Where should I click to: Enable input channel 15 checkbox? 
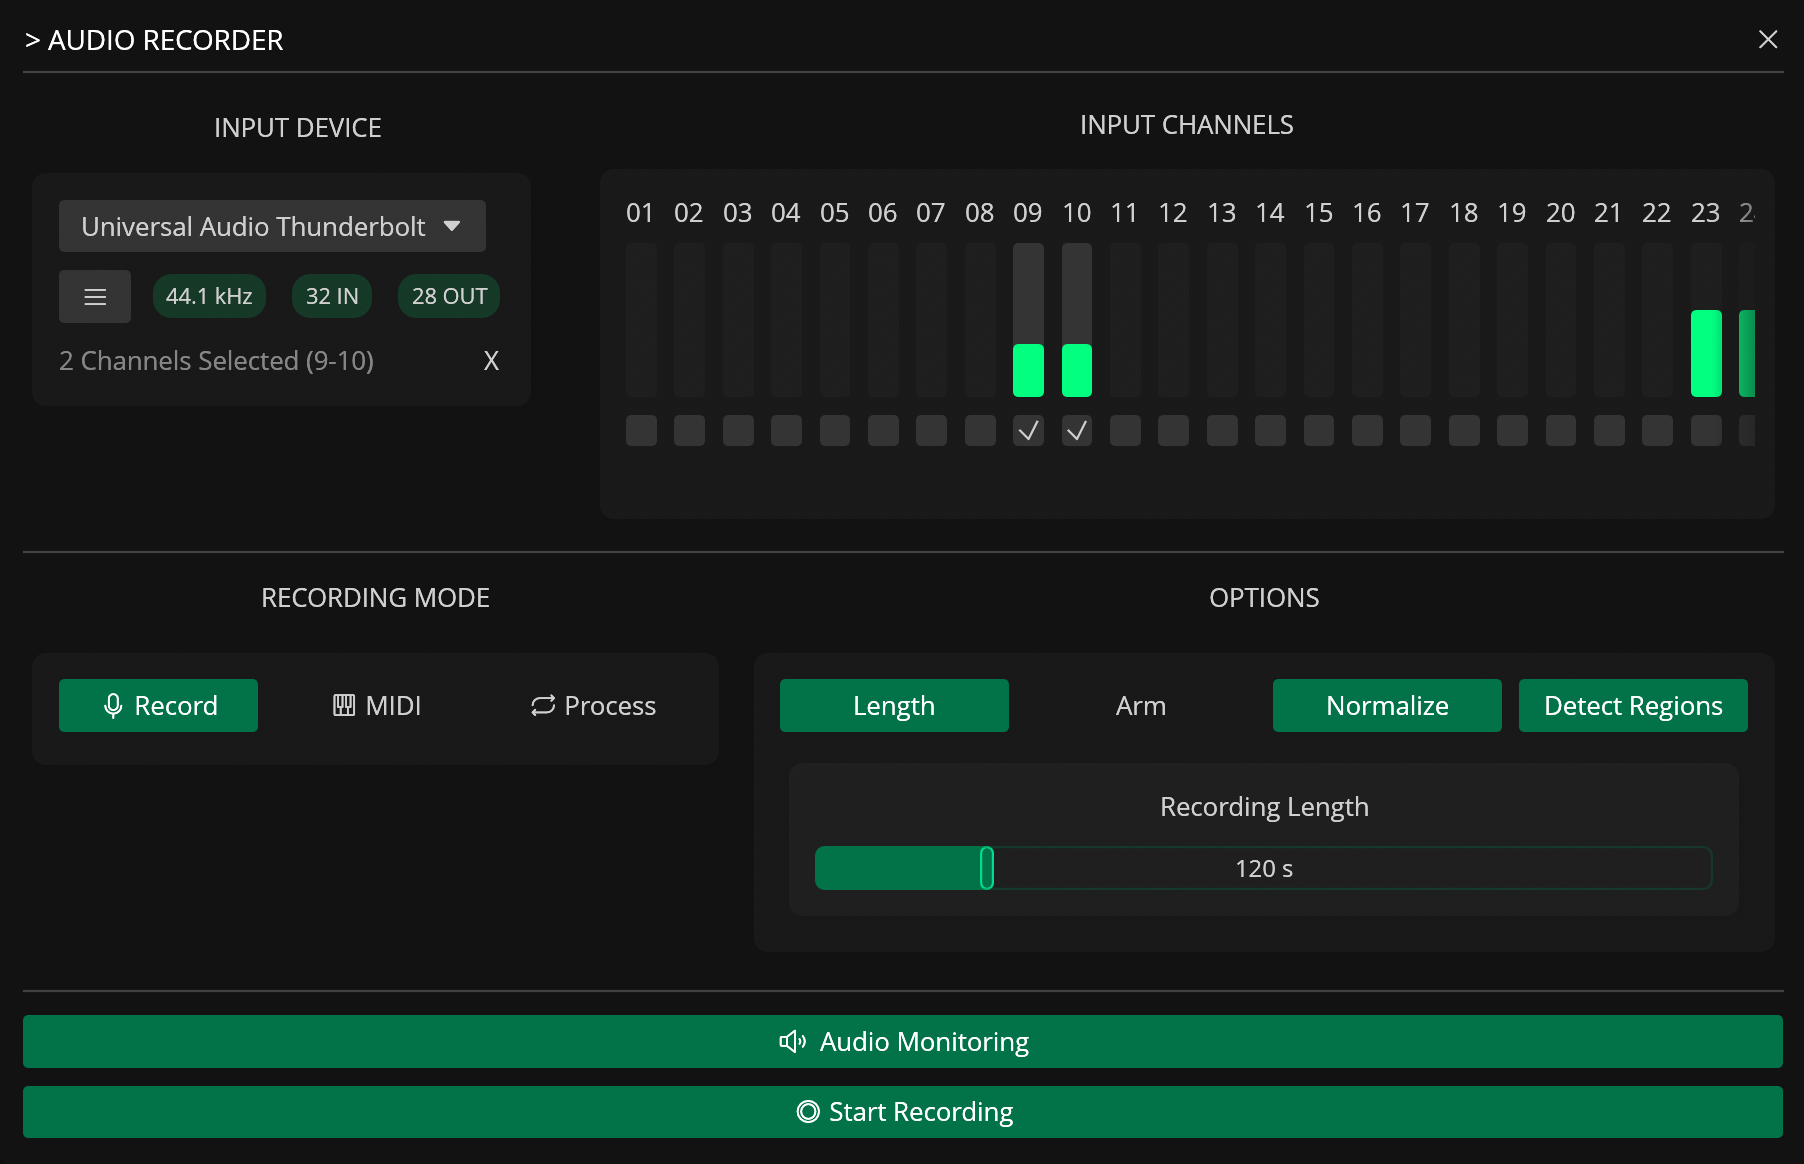[1319, 431]
